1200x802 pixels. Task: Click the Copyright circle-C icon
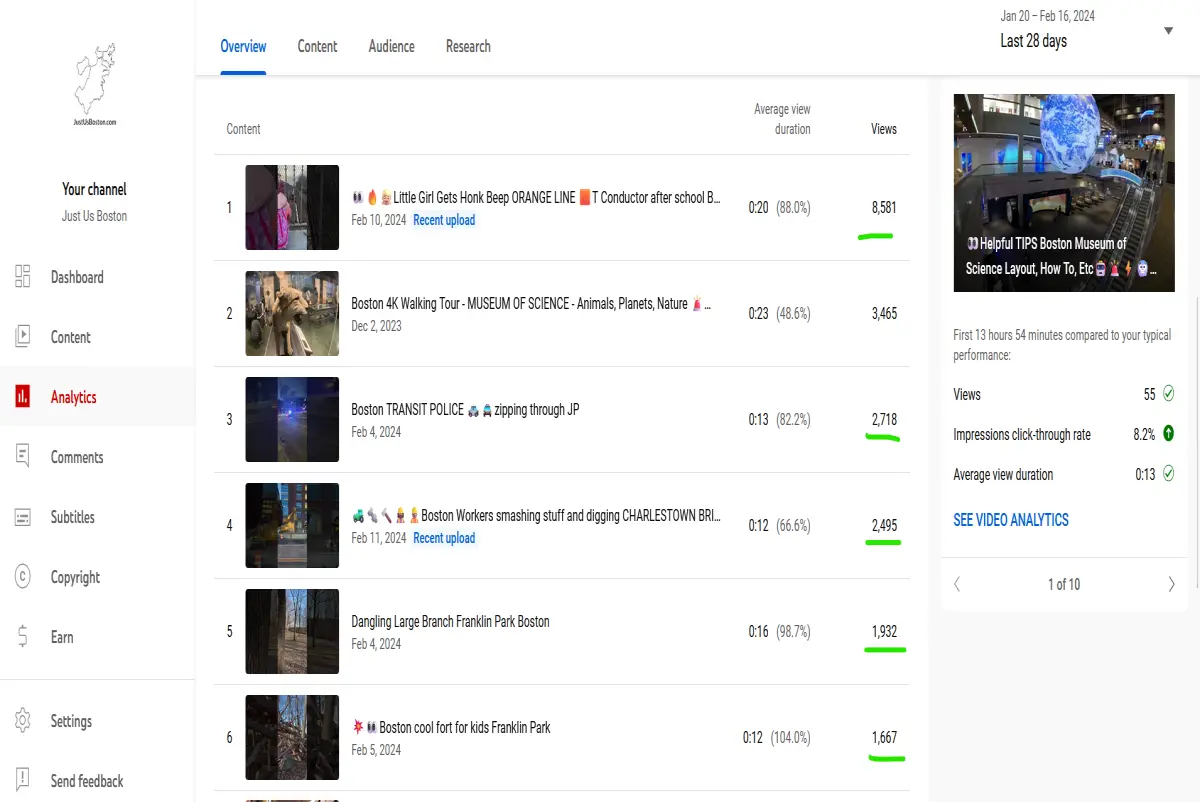click(x=23, y=577)
